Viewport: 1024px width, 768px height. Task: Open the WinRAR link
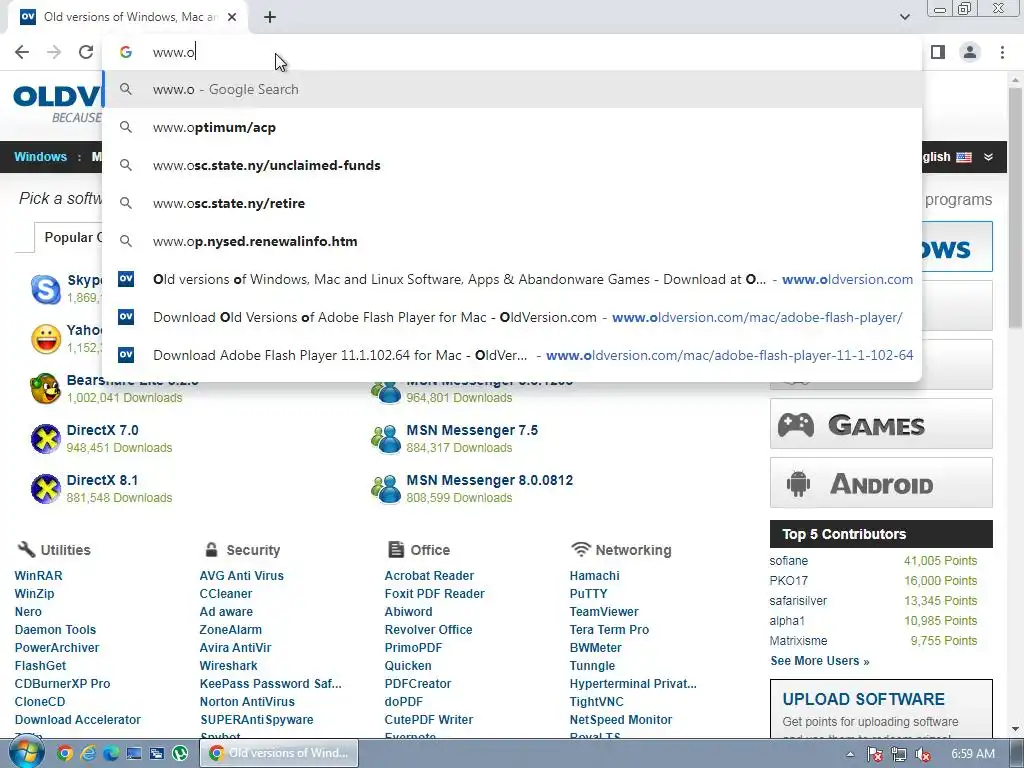pyautogui.click(x=39, y=576)
